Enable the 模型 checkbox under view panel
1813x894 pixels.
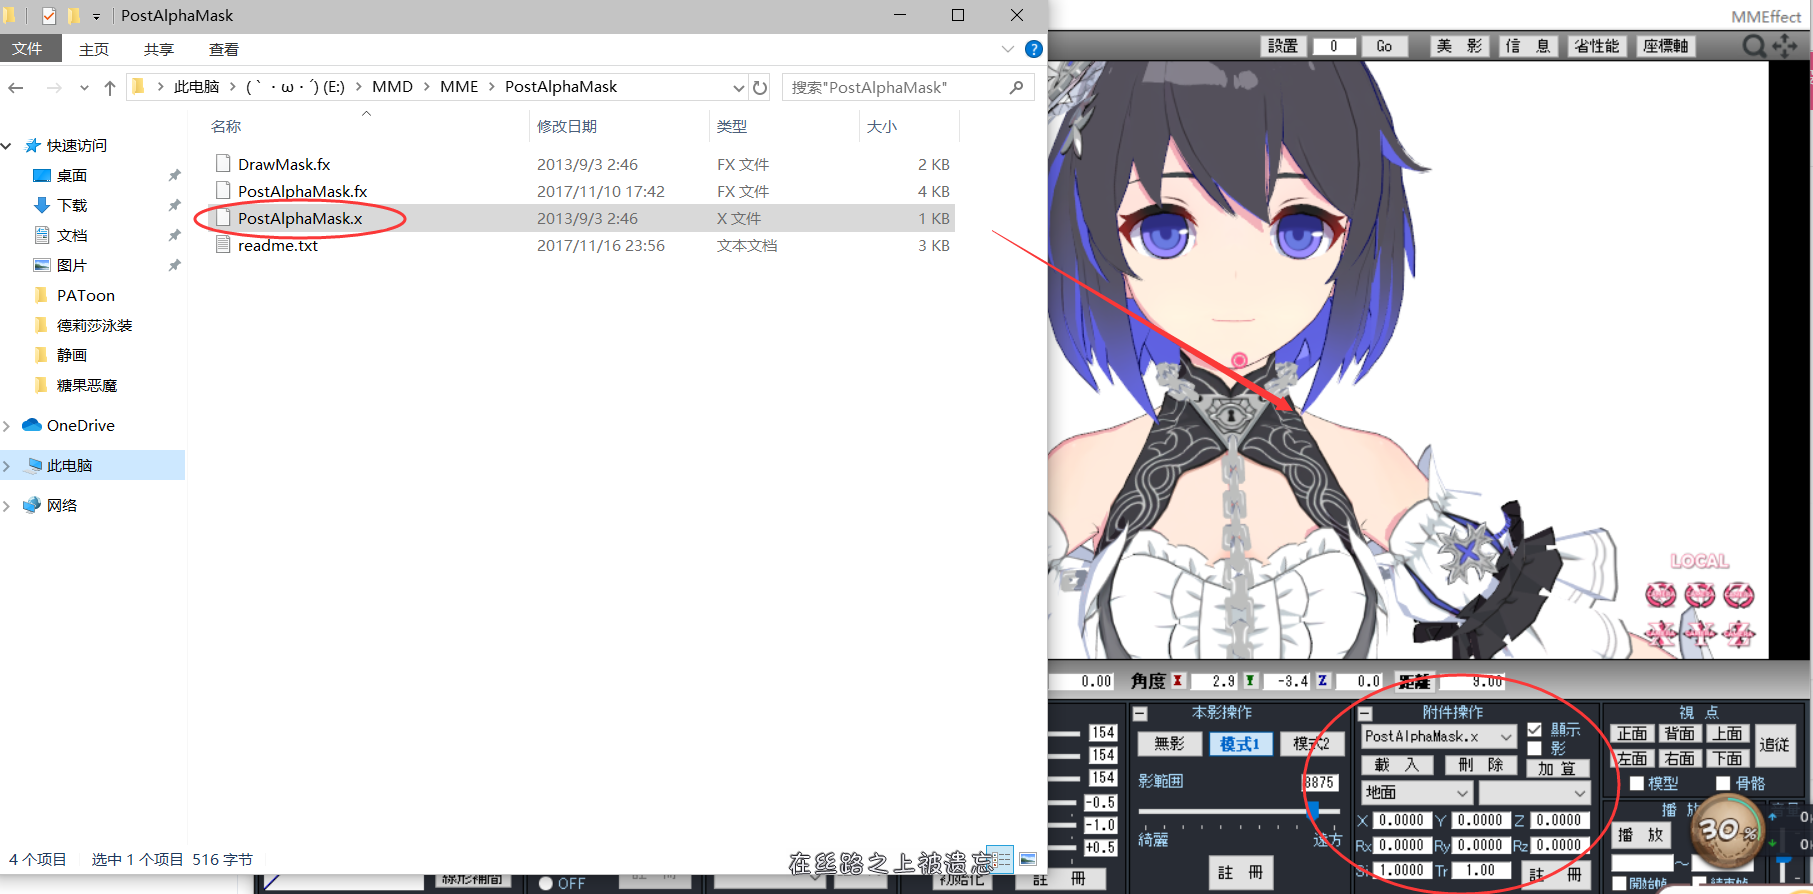tap(1637, 784)
